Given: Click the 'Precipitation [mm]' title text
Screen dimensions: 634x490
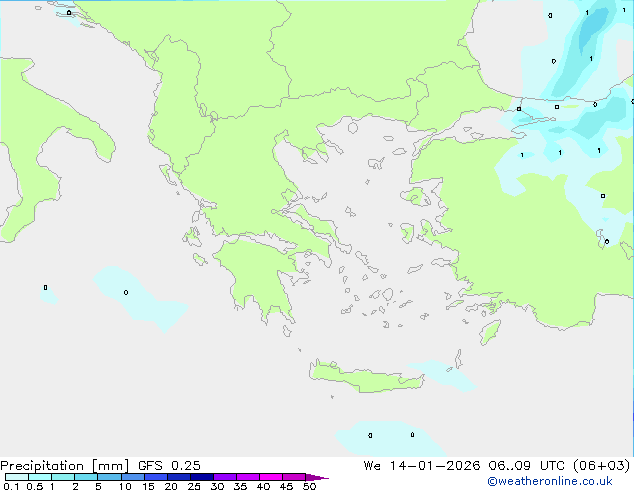Looking at the screenshot, I should (64, 466).
